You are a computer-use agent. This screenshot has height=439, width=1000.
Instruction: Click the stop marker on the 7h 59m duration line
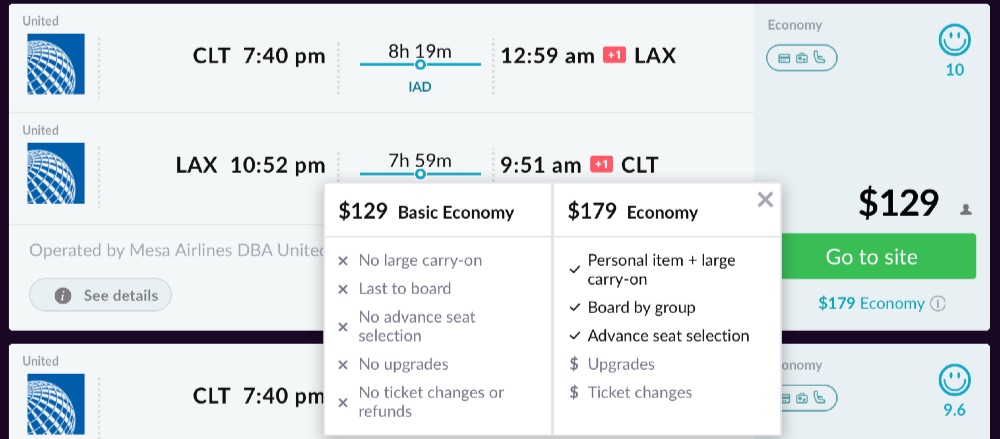420,174
